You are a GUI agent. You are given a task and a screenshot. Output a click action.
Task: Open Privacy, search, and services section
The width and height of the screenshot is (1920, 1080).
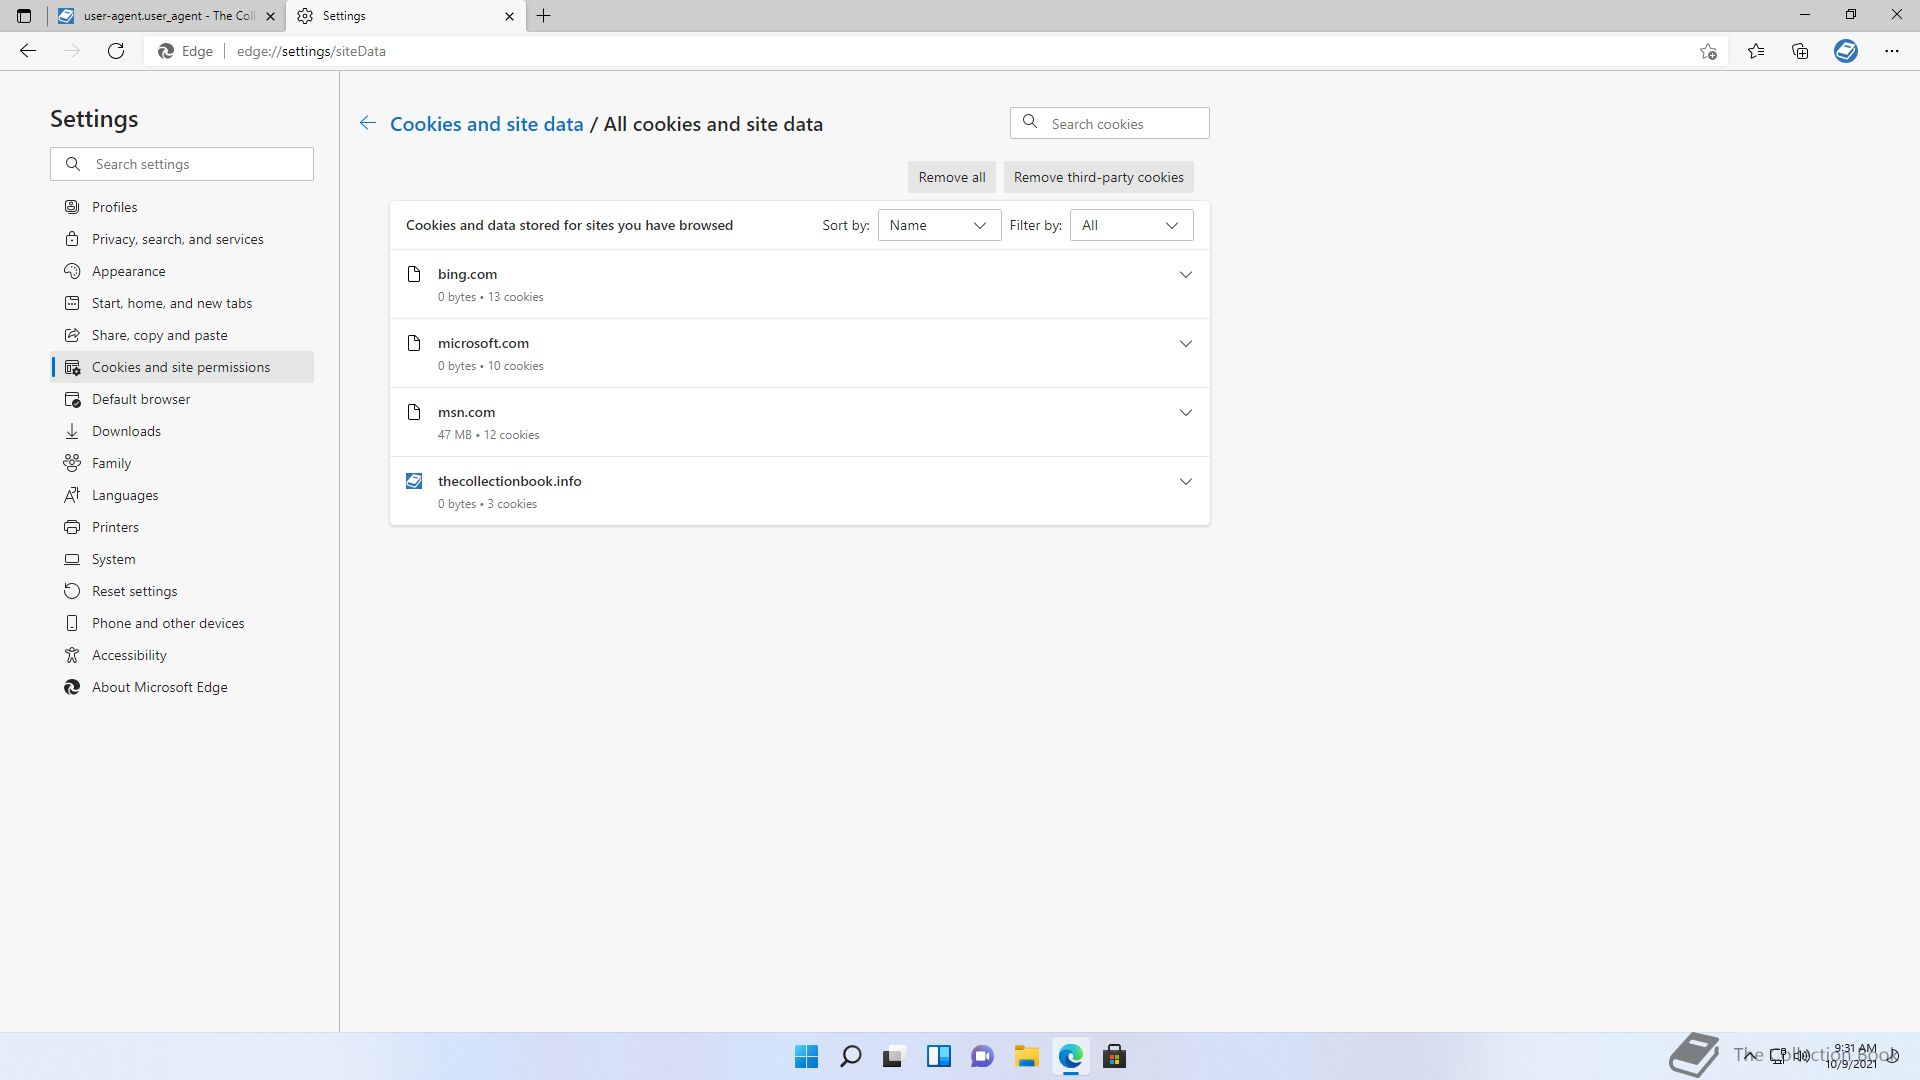coord(182,239)
